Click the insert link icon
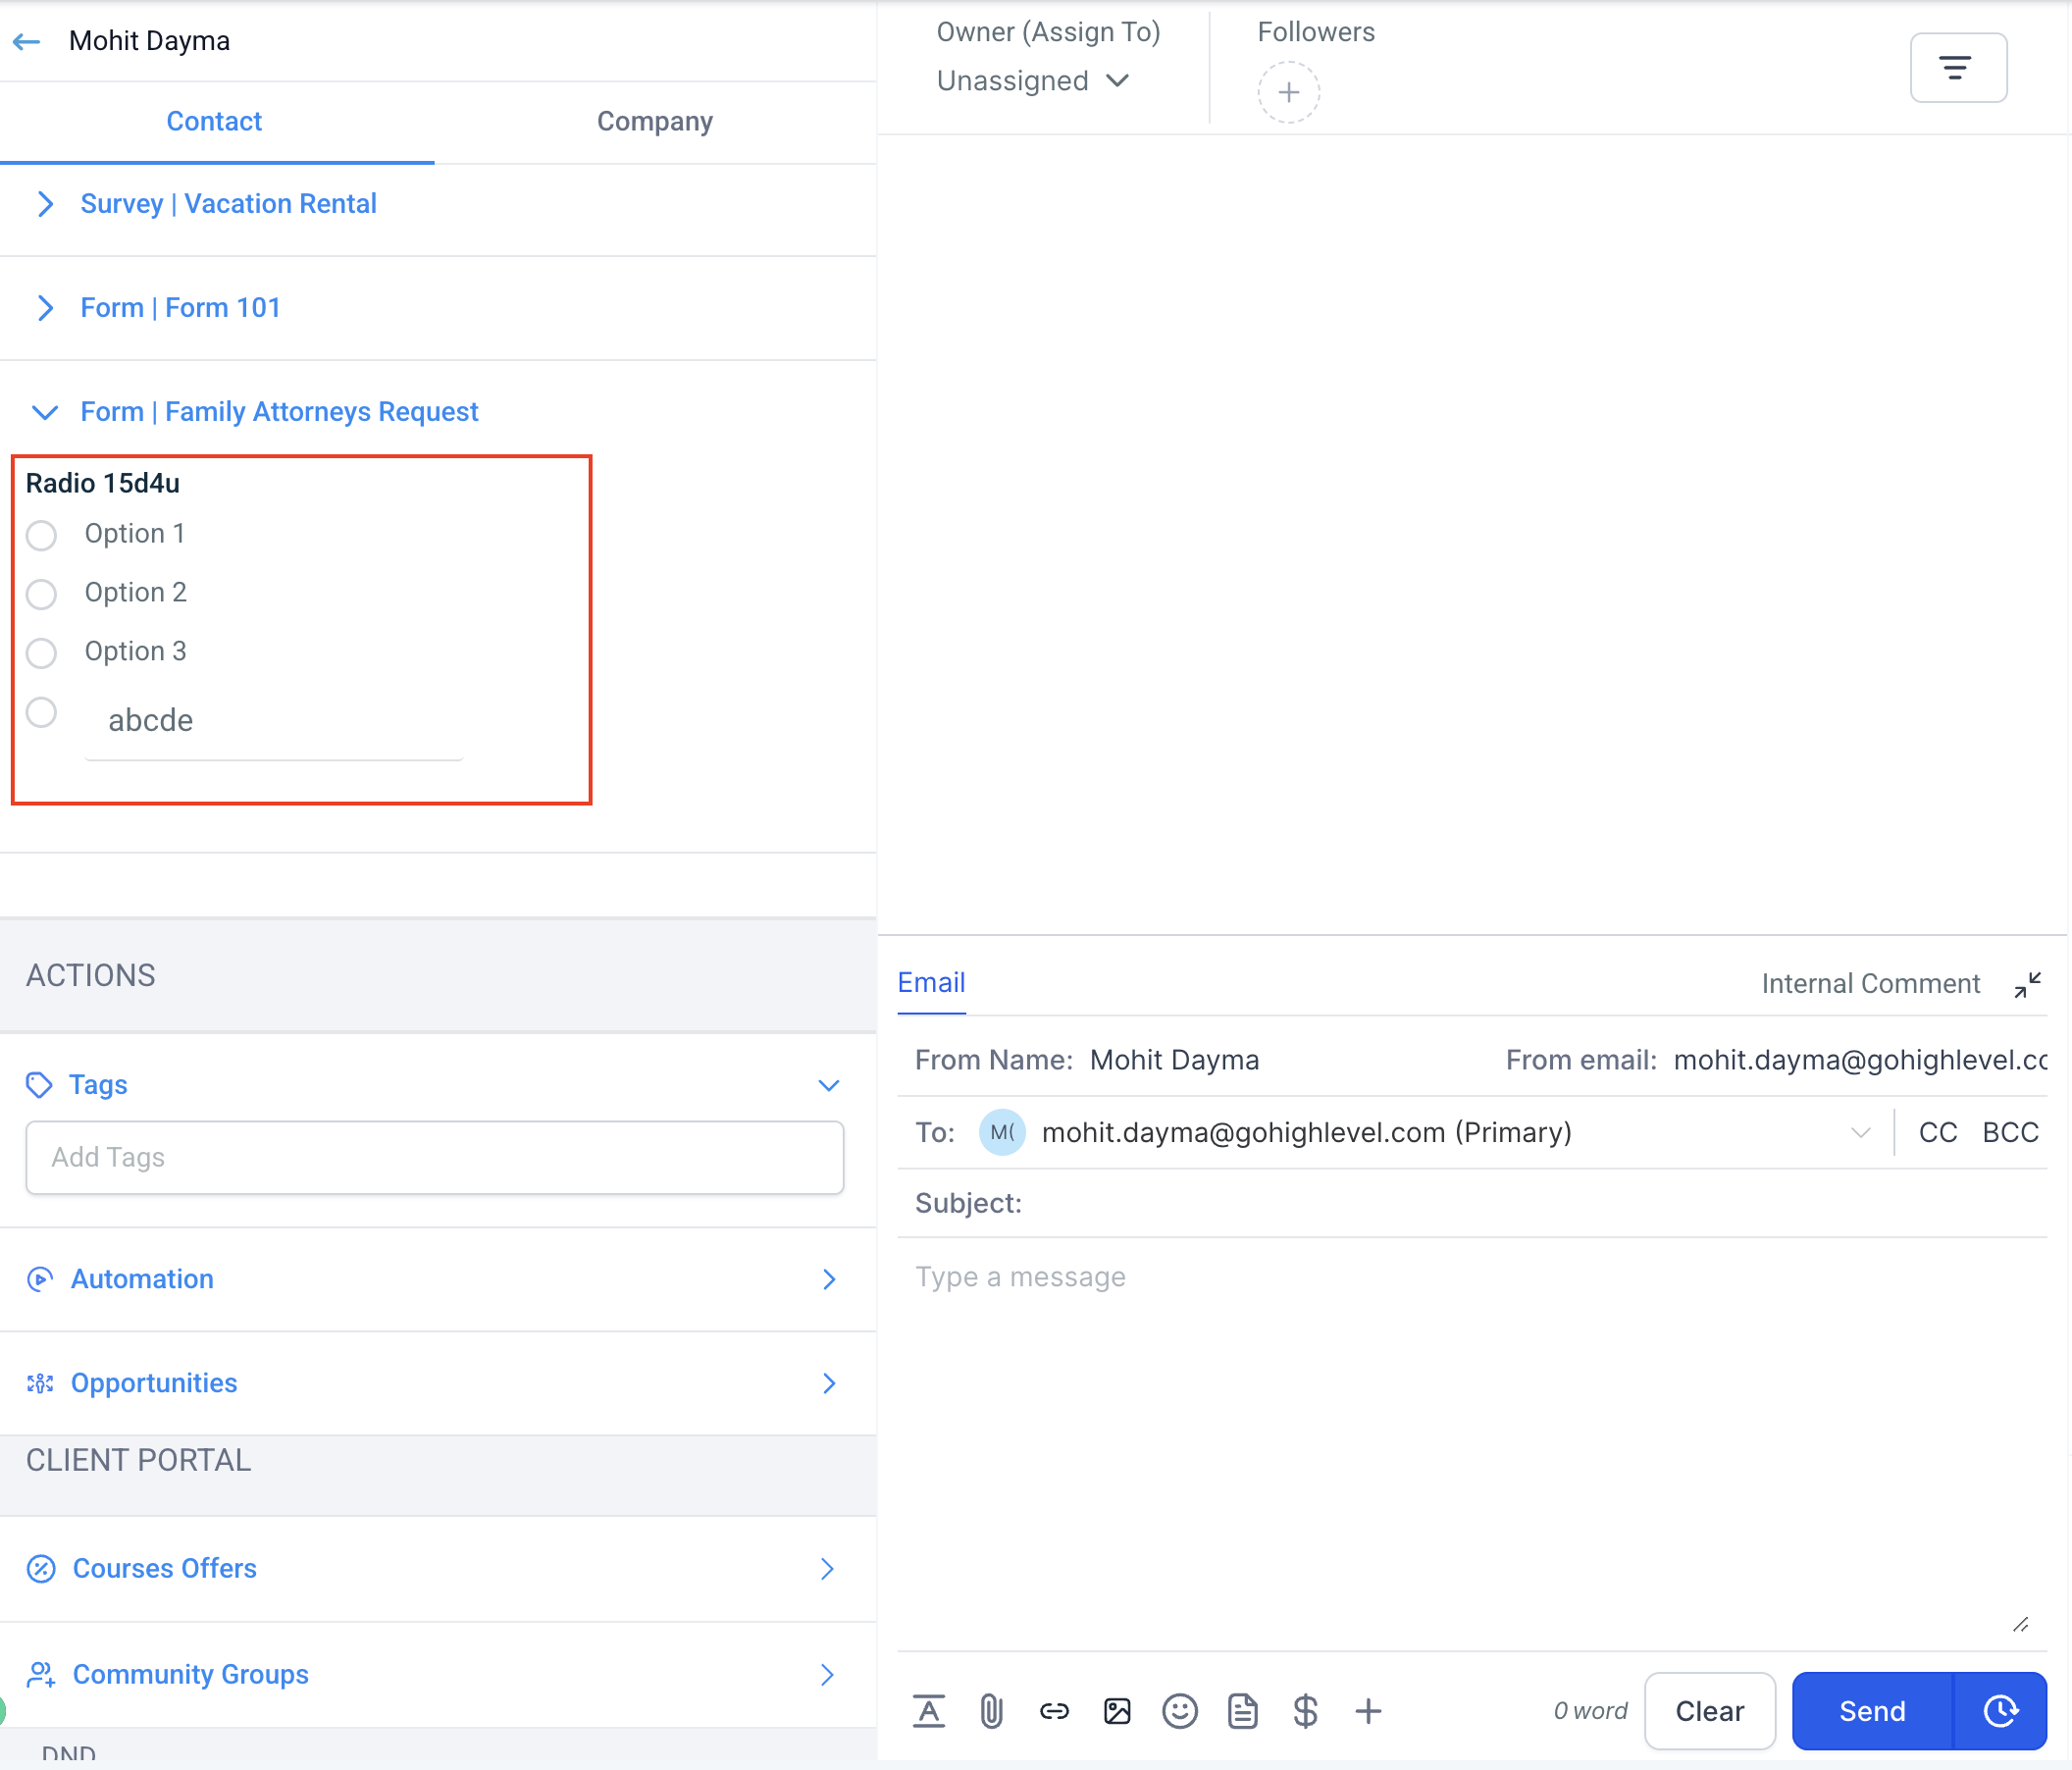 [1054, 1711]
